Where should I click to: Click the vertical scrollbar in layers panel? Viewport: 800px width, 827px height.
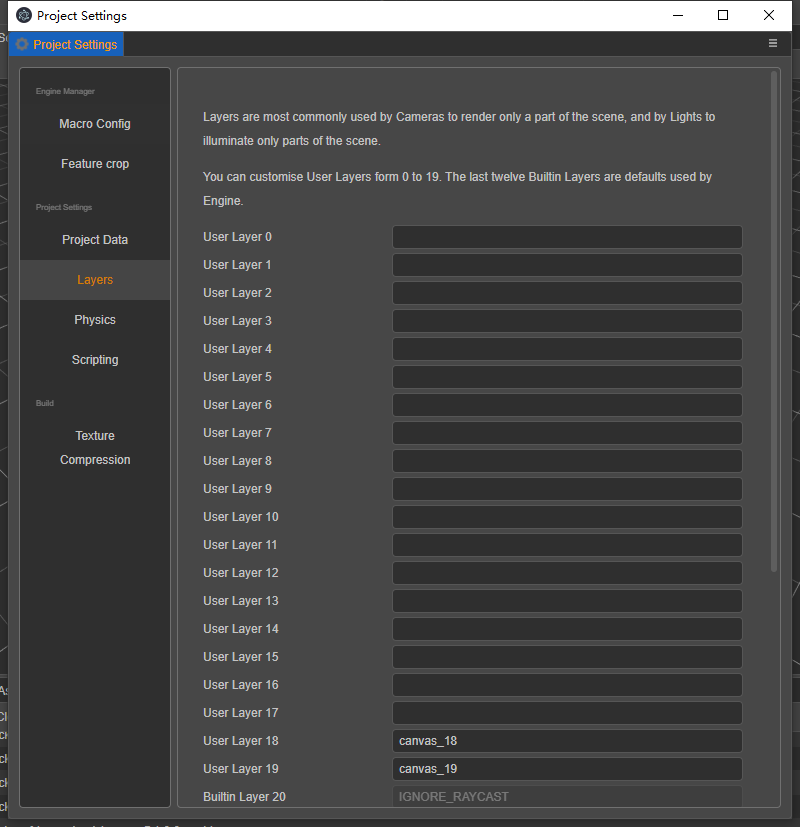(774, 320)
